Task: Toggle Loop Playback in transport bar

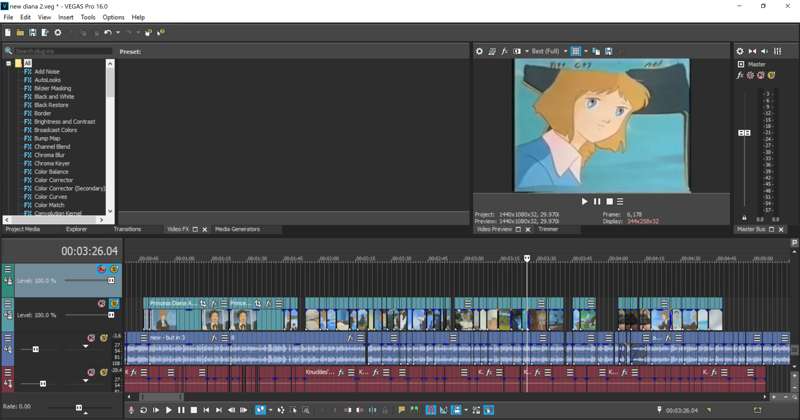Action: (143, 410)
